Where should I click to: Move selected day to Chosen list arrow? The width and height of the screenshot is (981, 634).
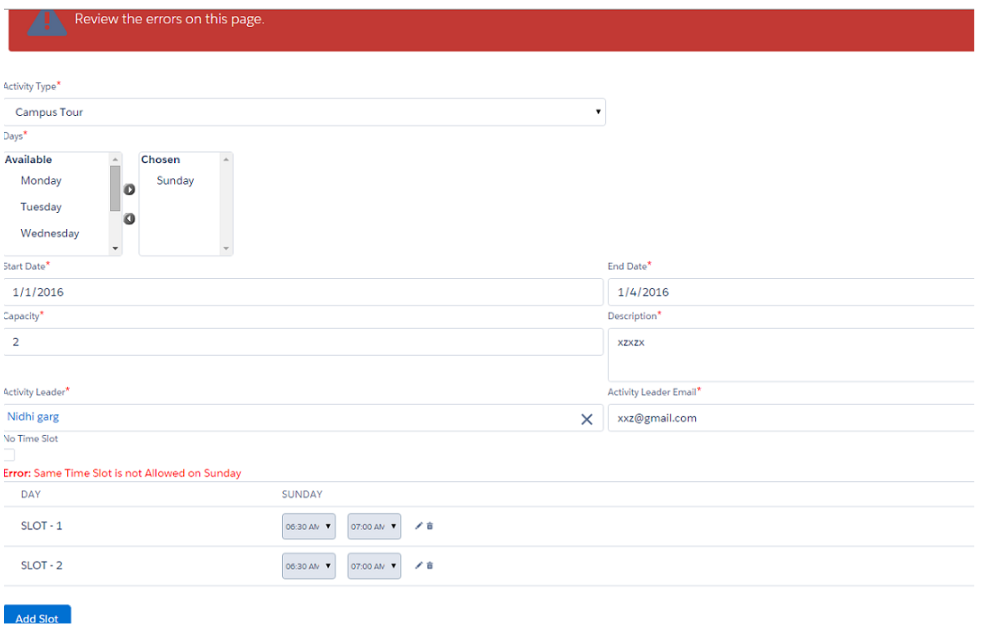coord(129,189)
